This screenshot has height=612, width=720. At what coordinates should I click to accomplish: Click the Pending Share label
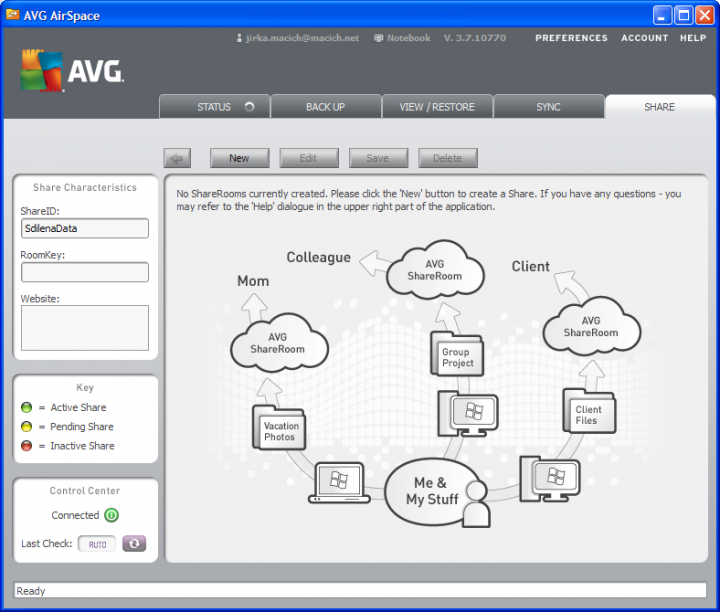[x=82, y=427]
